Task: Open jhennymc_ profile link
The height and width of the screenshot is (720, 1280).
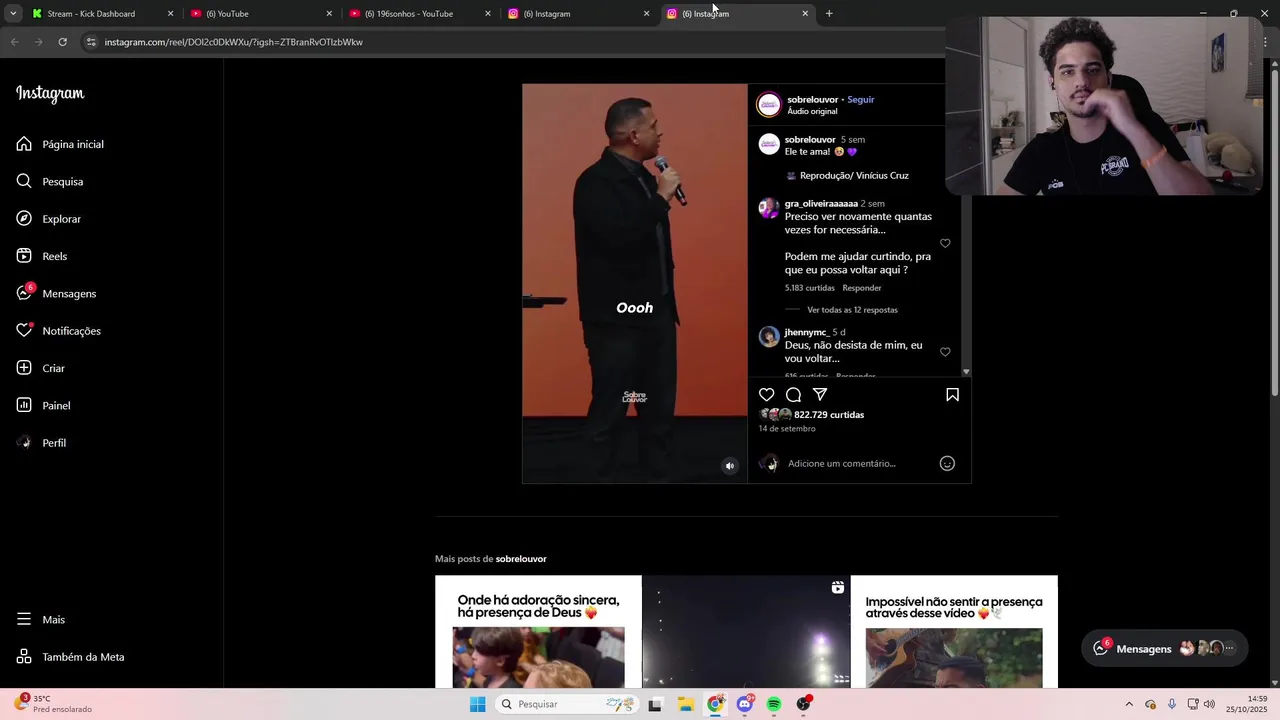Action: click(806, 332)
